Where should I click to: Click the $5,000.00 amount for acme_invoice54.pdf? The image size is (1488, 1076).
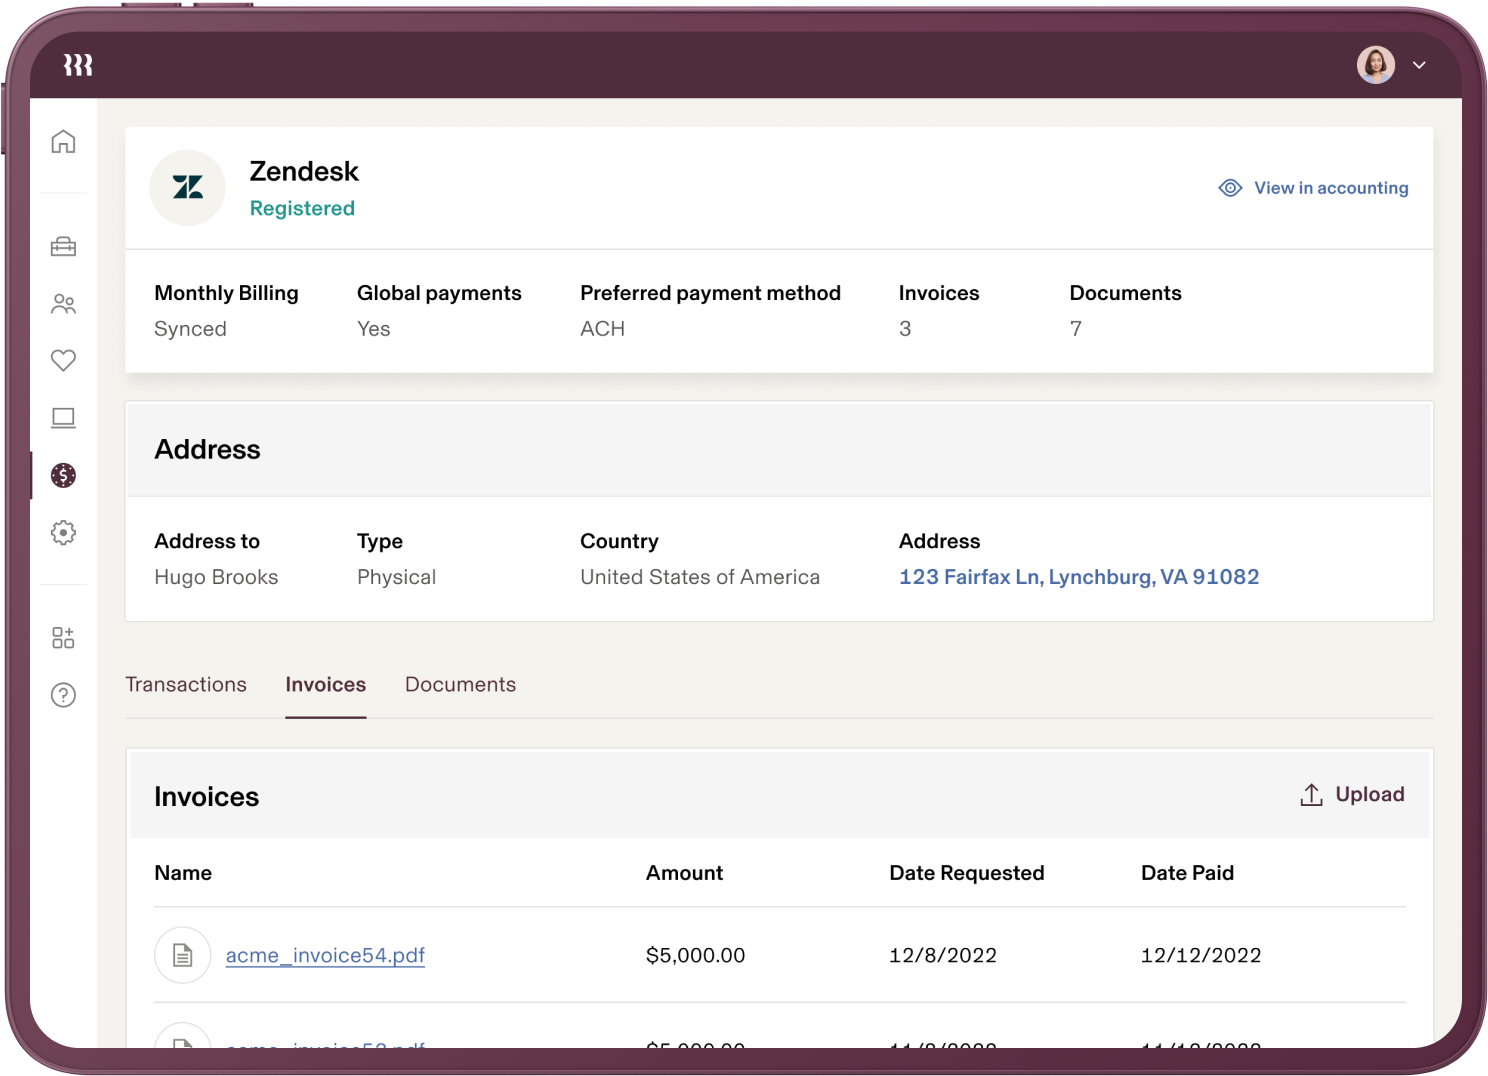coord(696,955)
